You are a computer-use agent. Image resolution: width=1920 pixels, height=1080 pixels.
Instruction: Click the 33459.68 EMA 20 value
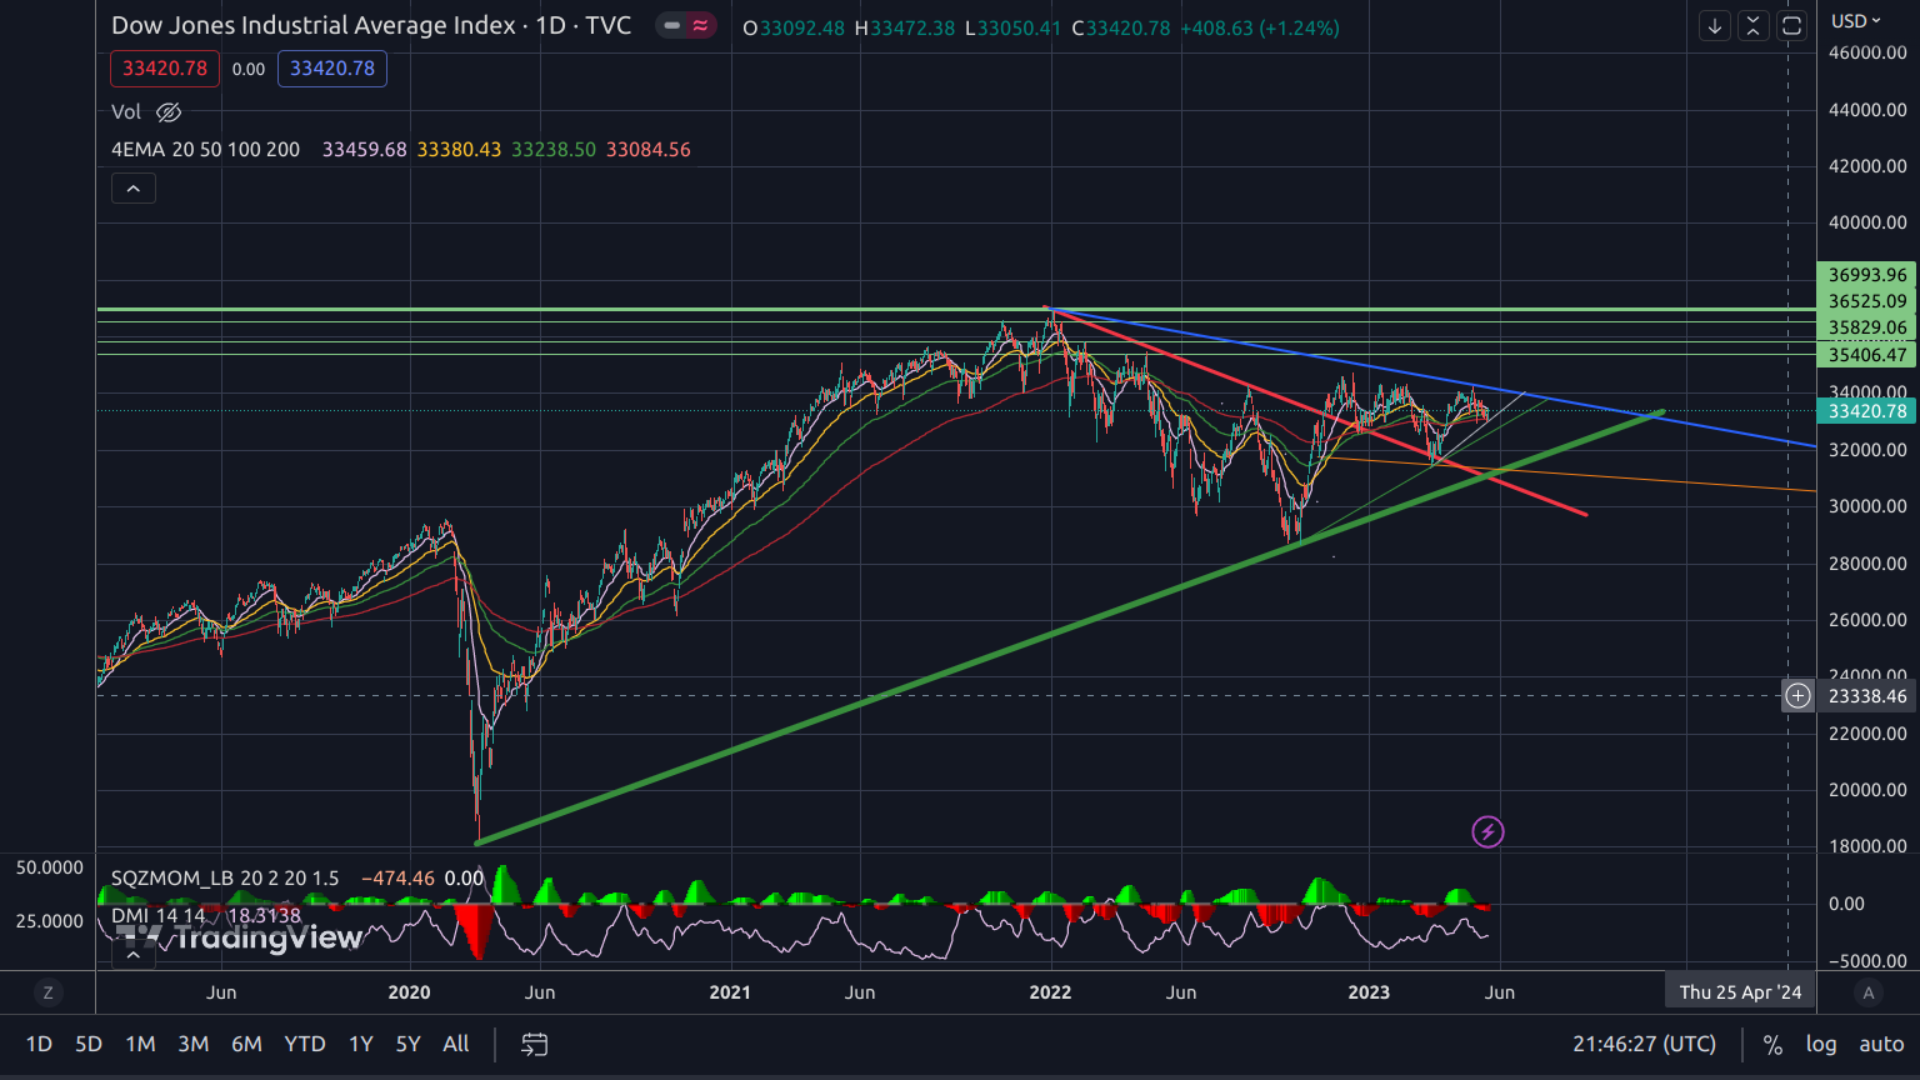pyautogui.click(x=364, y=150)
